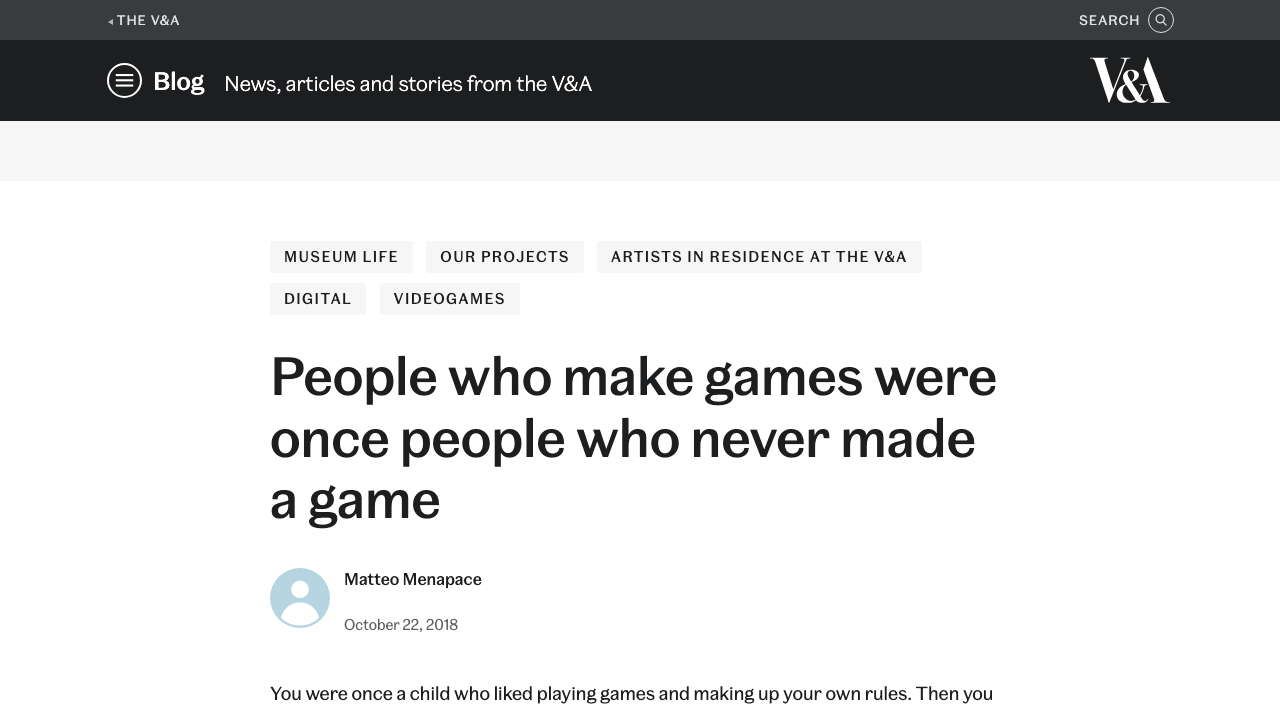Click the Blog title in the header
Screen dimensions: 1280x720
tap(178, 80)
